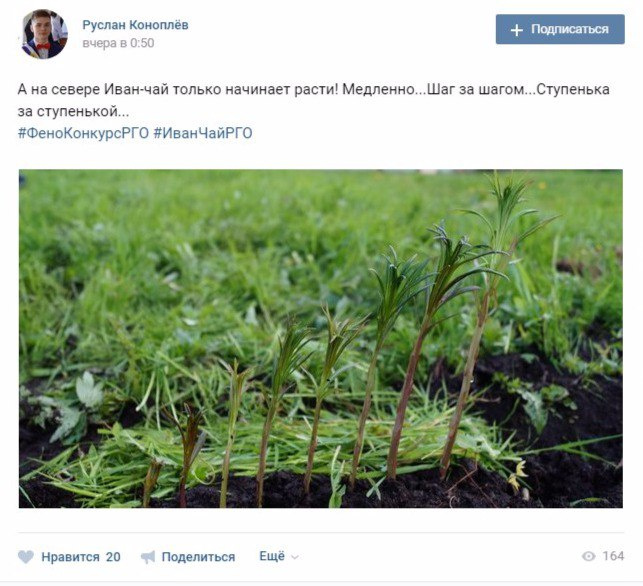Click the like count number 20

pyautogui.click(x=113, y=556)
